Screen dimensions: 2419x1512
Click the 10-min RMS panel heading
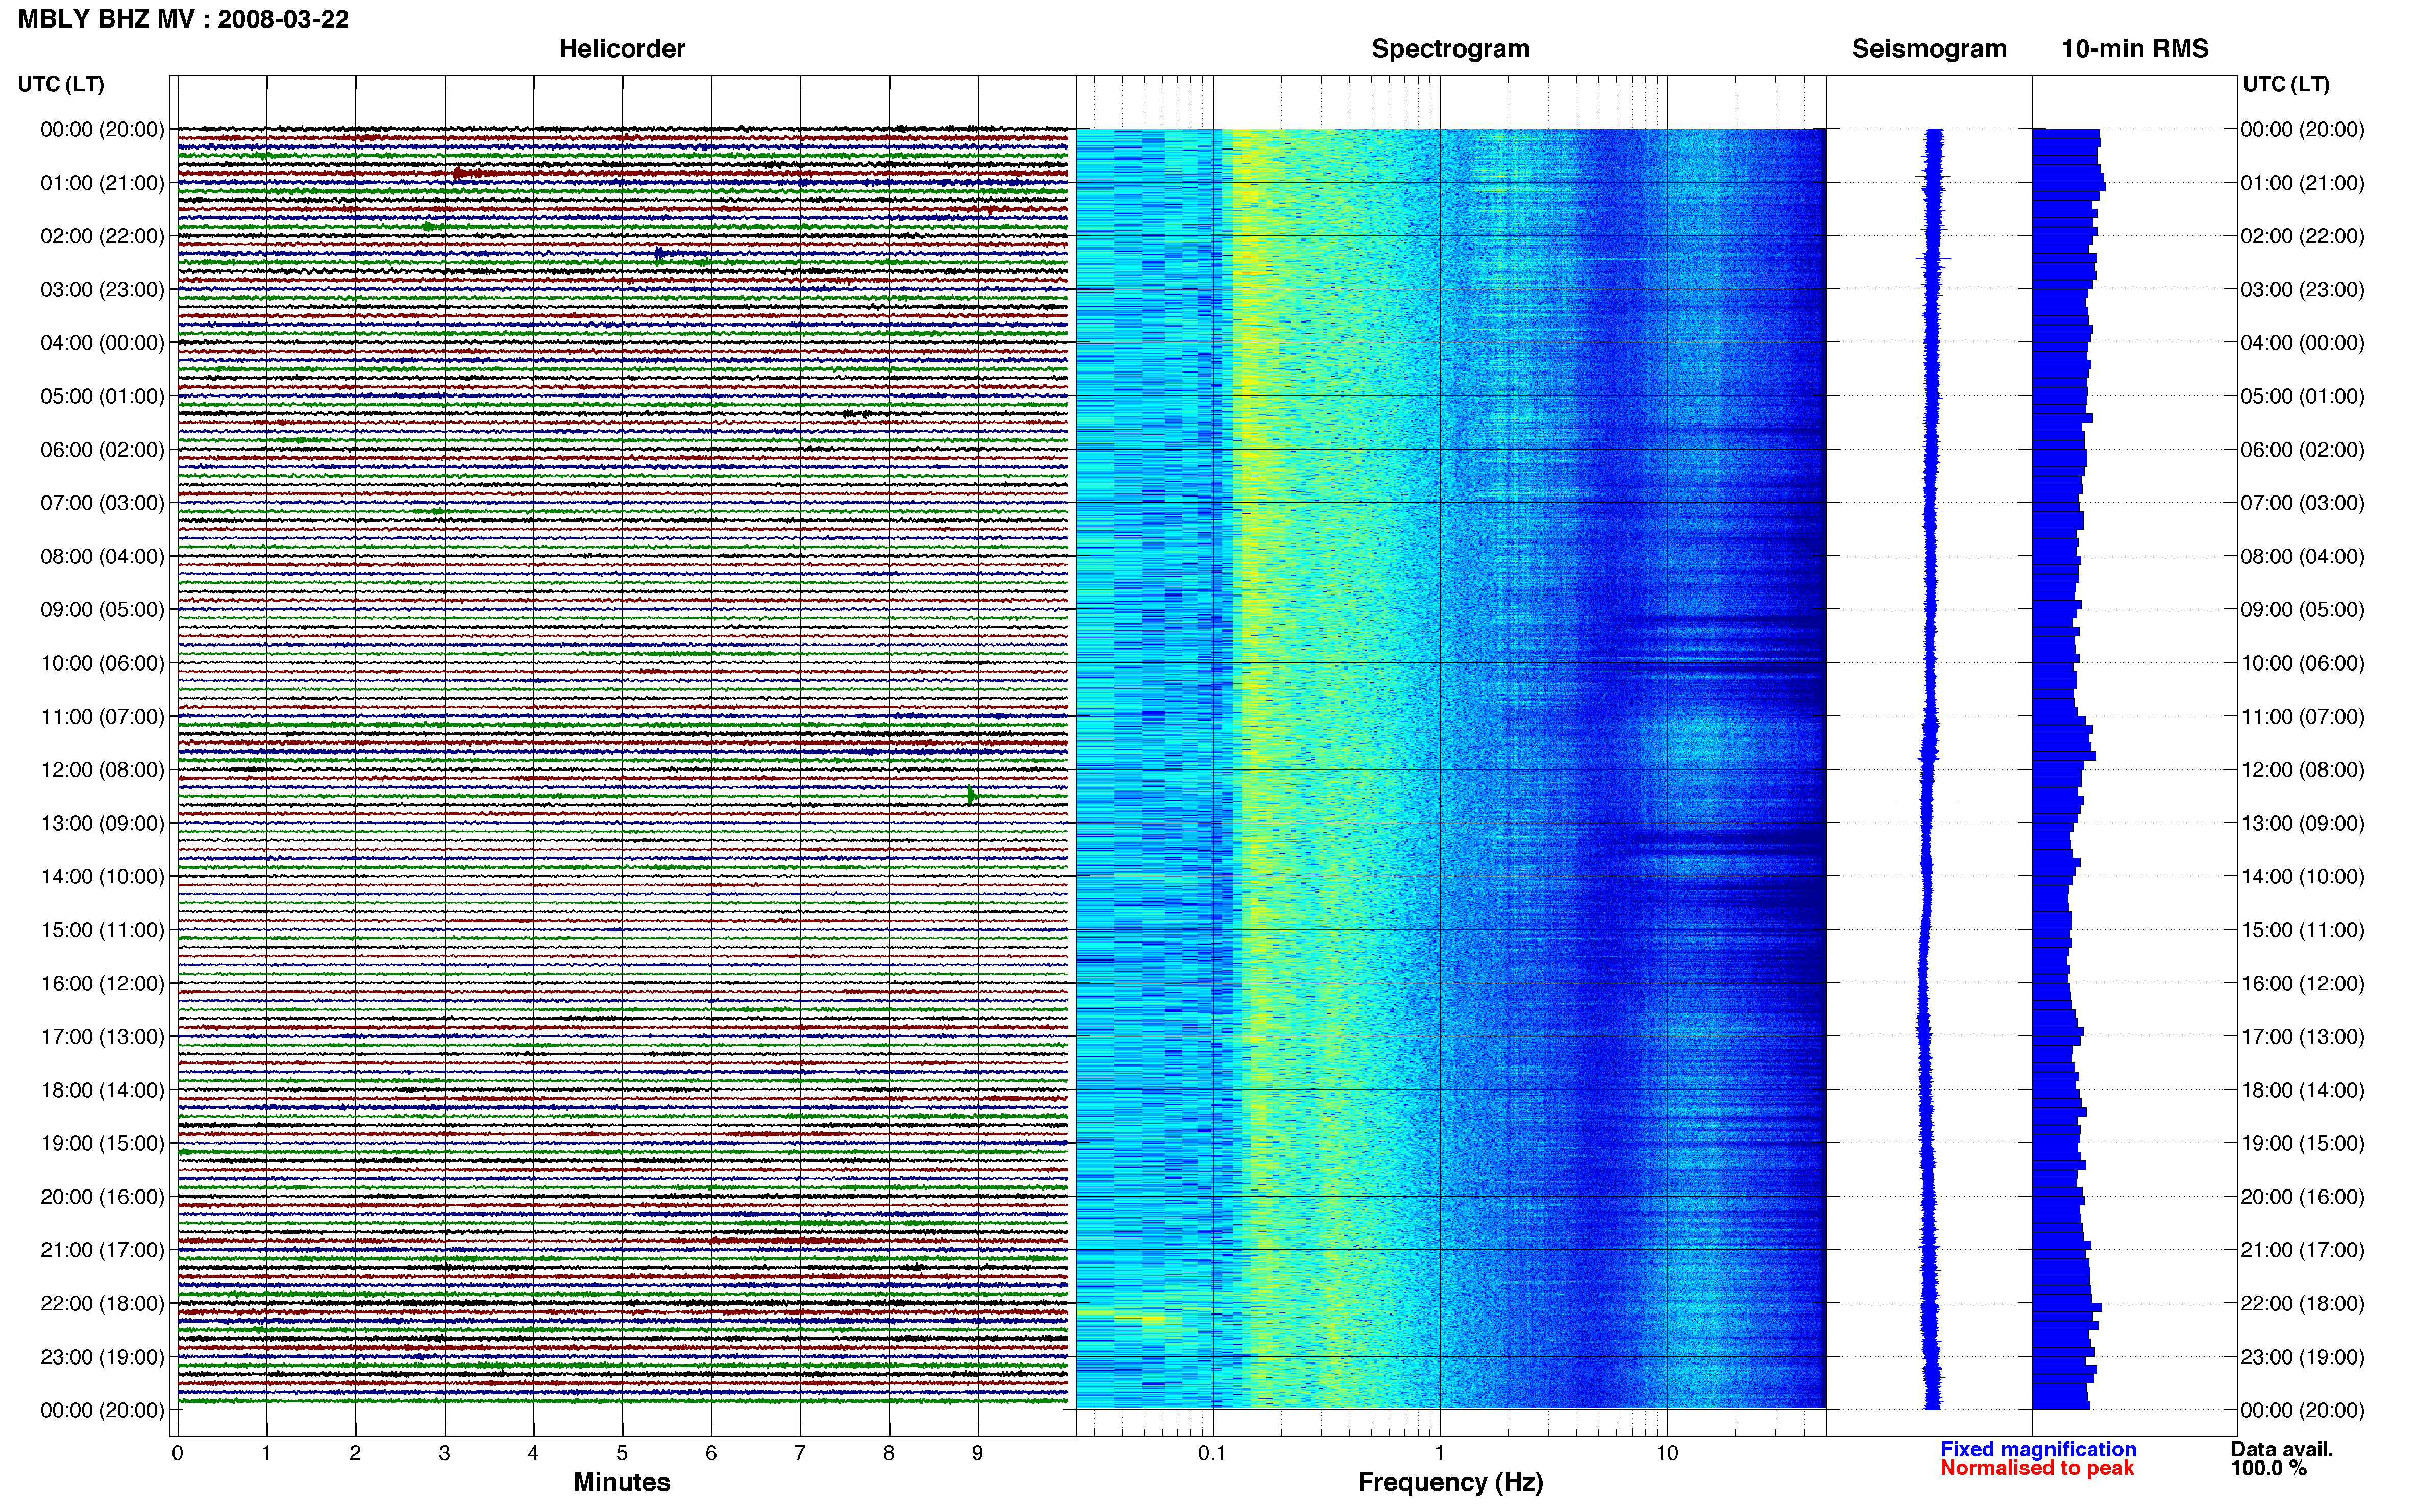point(2135,48)
